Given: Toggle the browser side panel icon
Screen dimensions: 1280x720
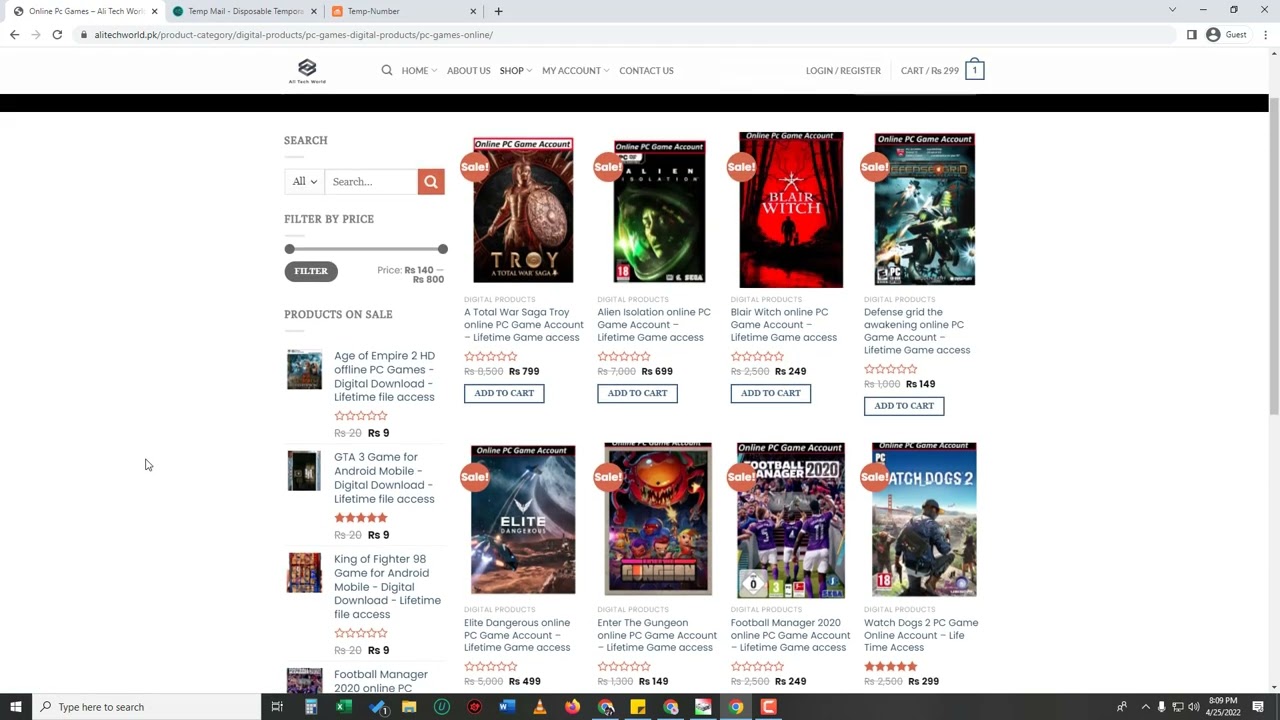Looking at the screenshot, I should 1191,35.
